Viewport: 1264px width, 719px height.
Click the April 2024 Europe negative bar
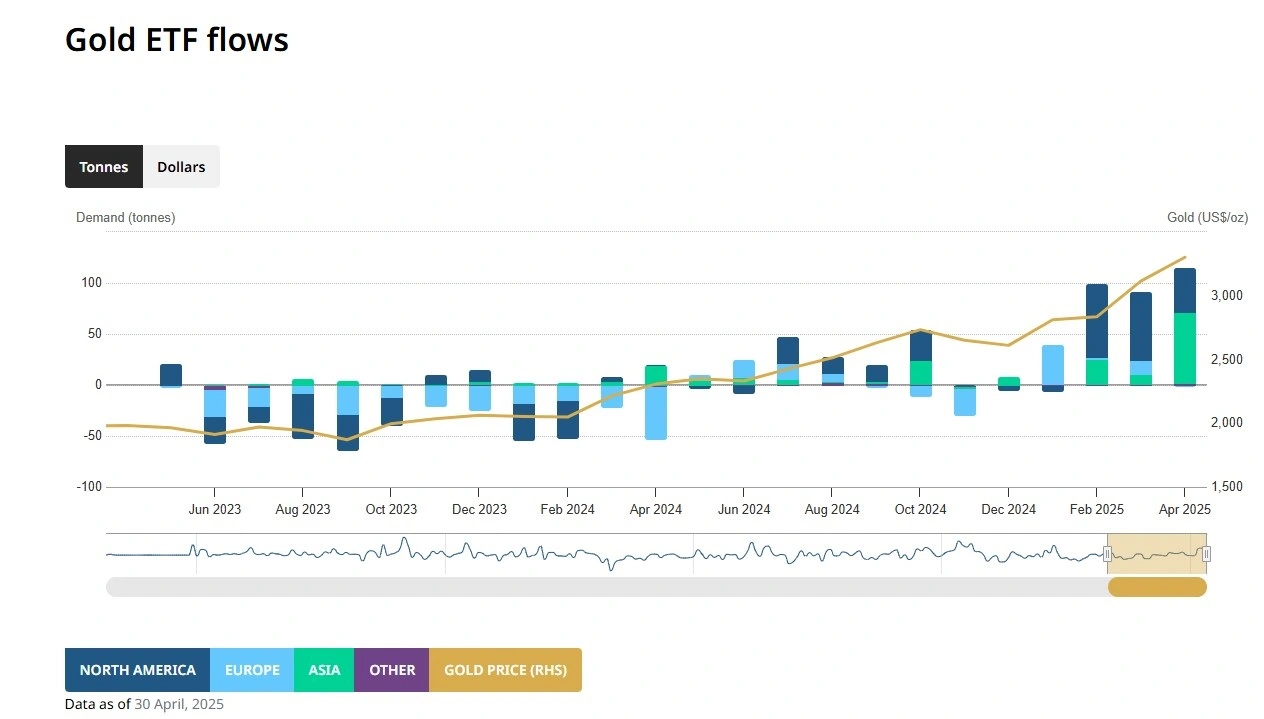(x=656, y=412)
